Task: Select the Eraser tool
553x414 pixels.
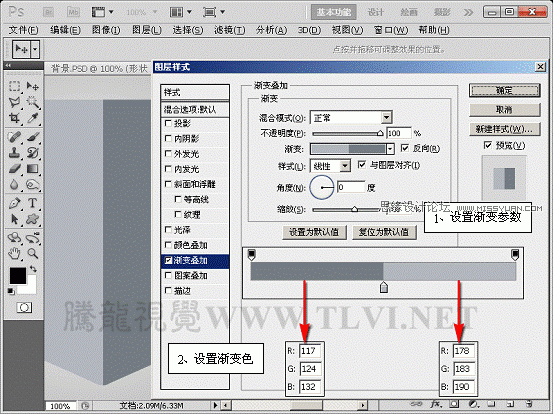Action: coord(14,169)
